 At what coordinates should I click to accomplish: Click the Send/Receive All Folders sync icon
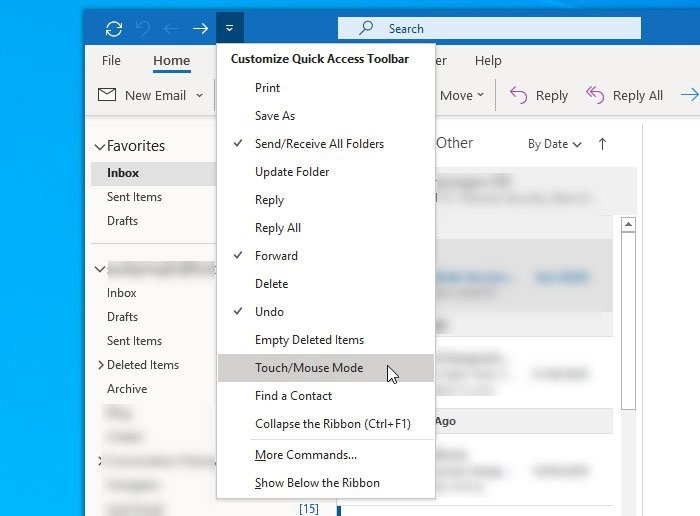point(114,29)
